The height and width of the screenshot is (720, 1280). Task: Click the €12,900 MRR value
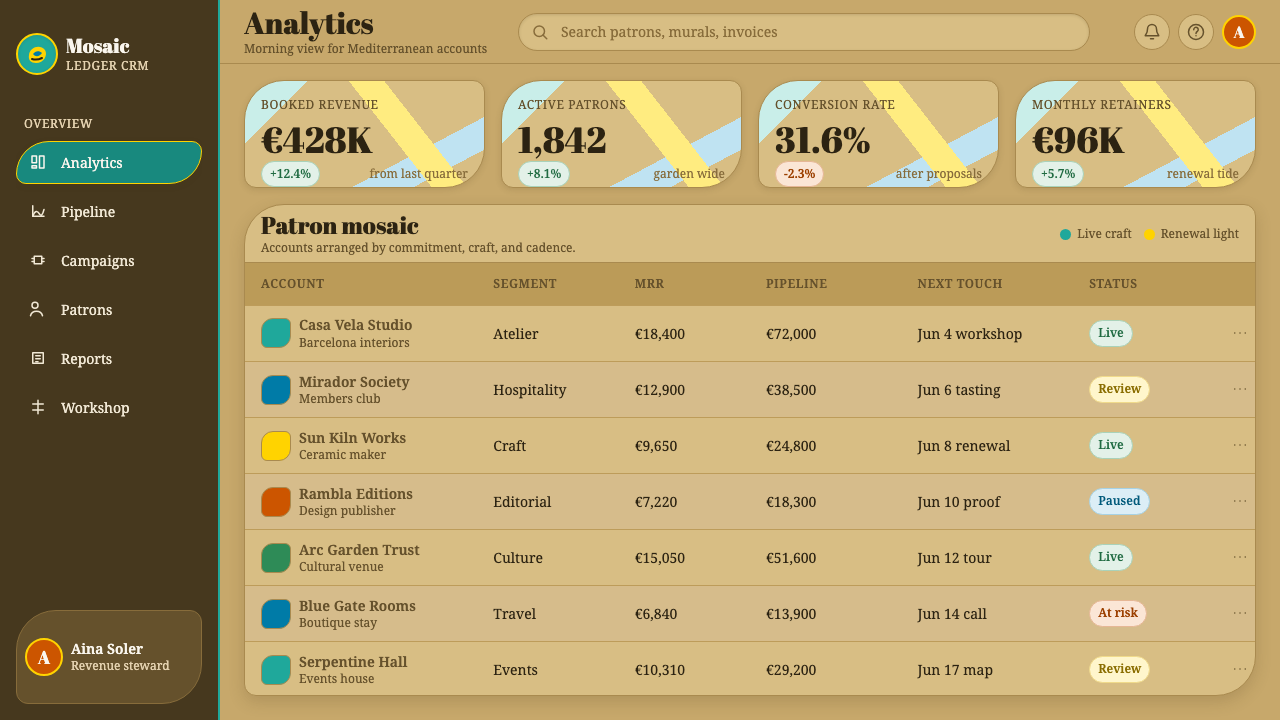(x=660, y=390)
